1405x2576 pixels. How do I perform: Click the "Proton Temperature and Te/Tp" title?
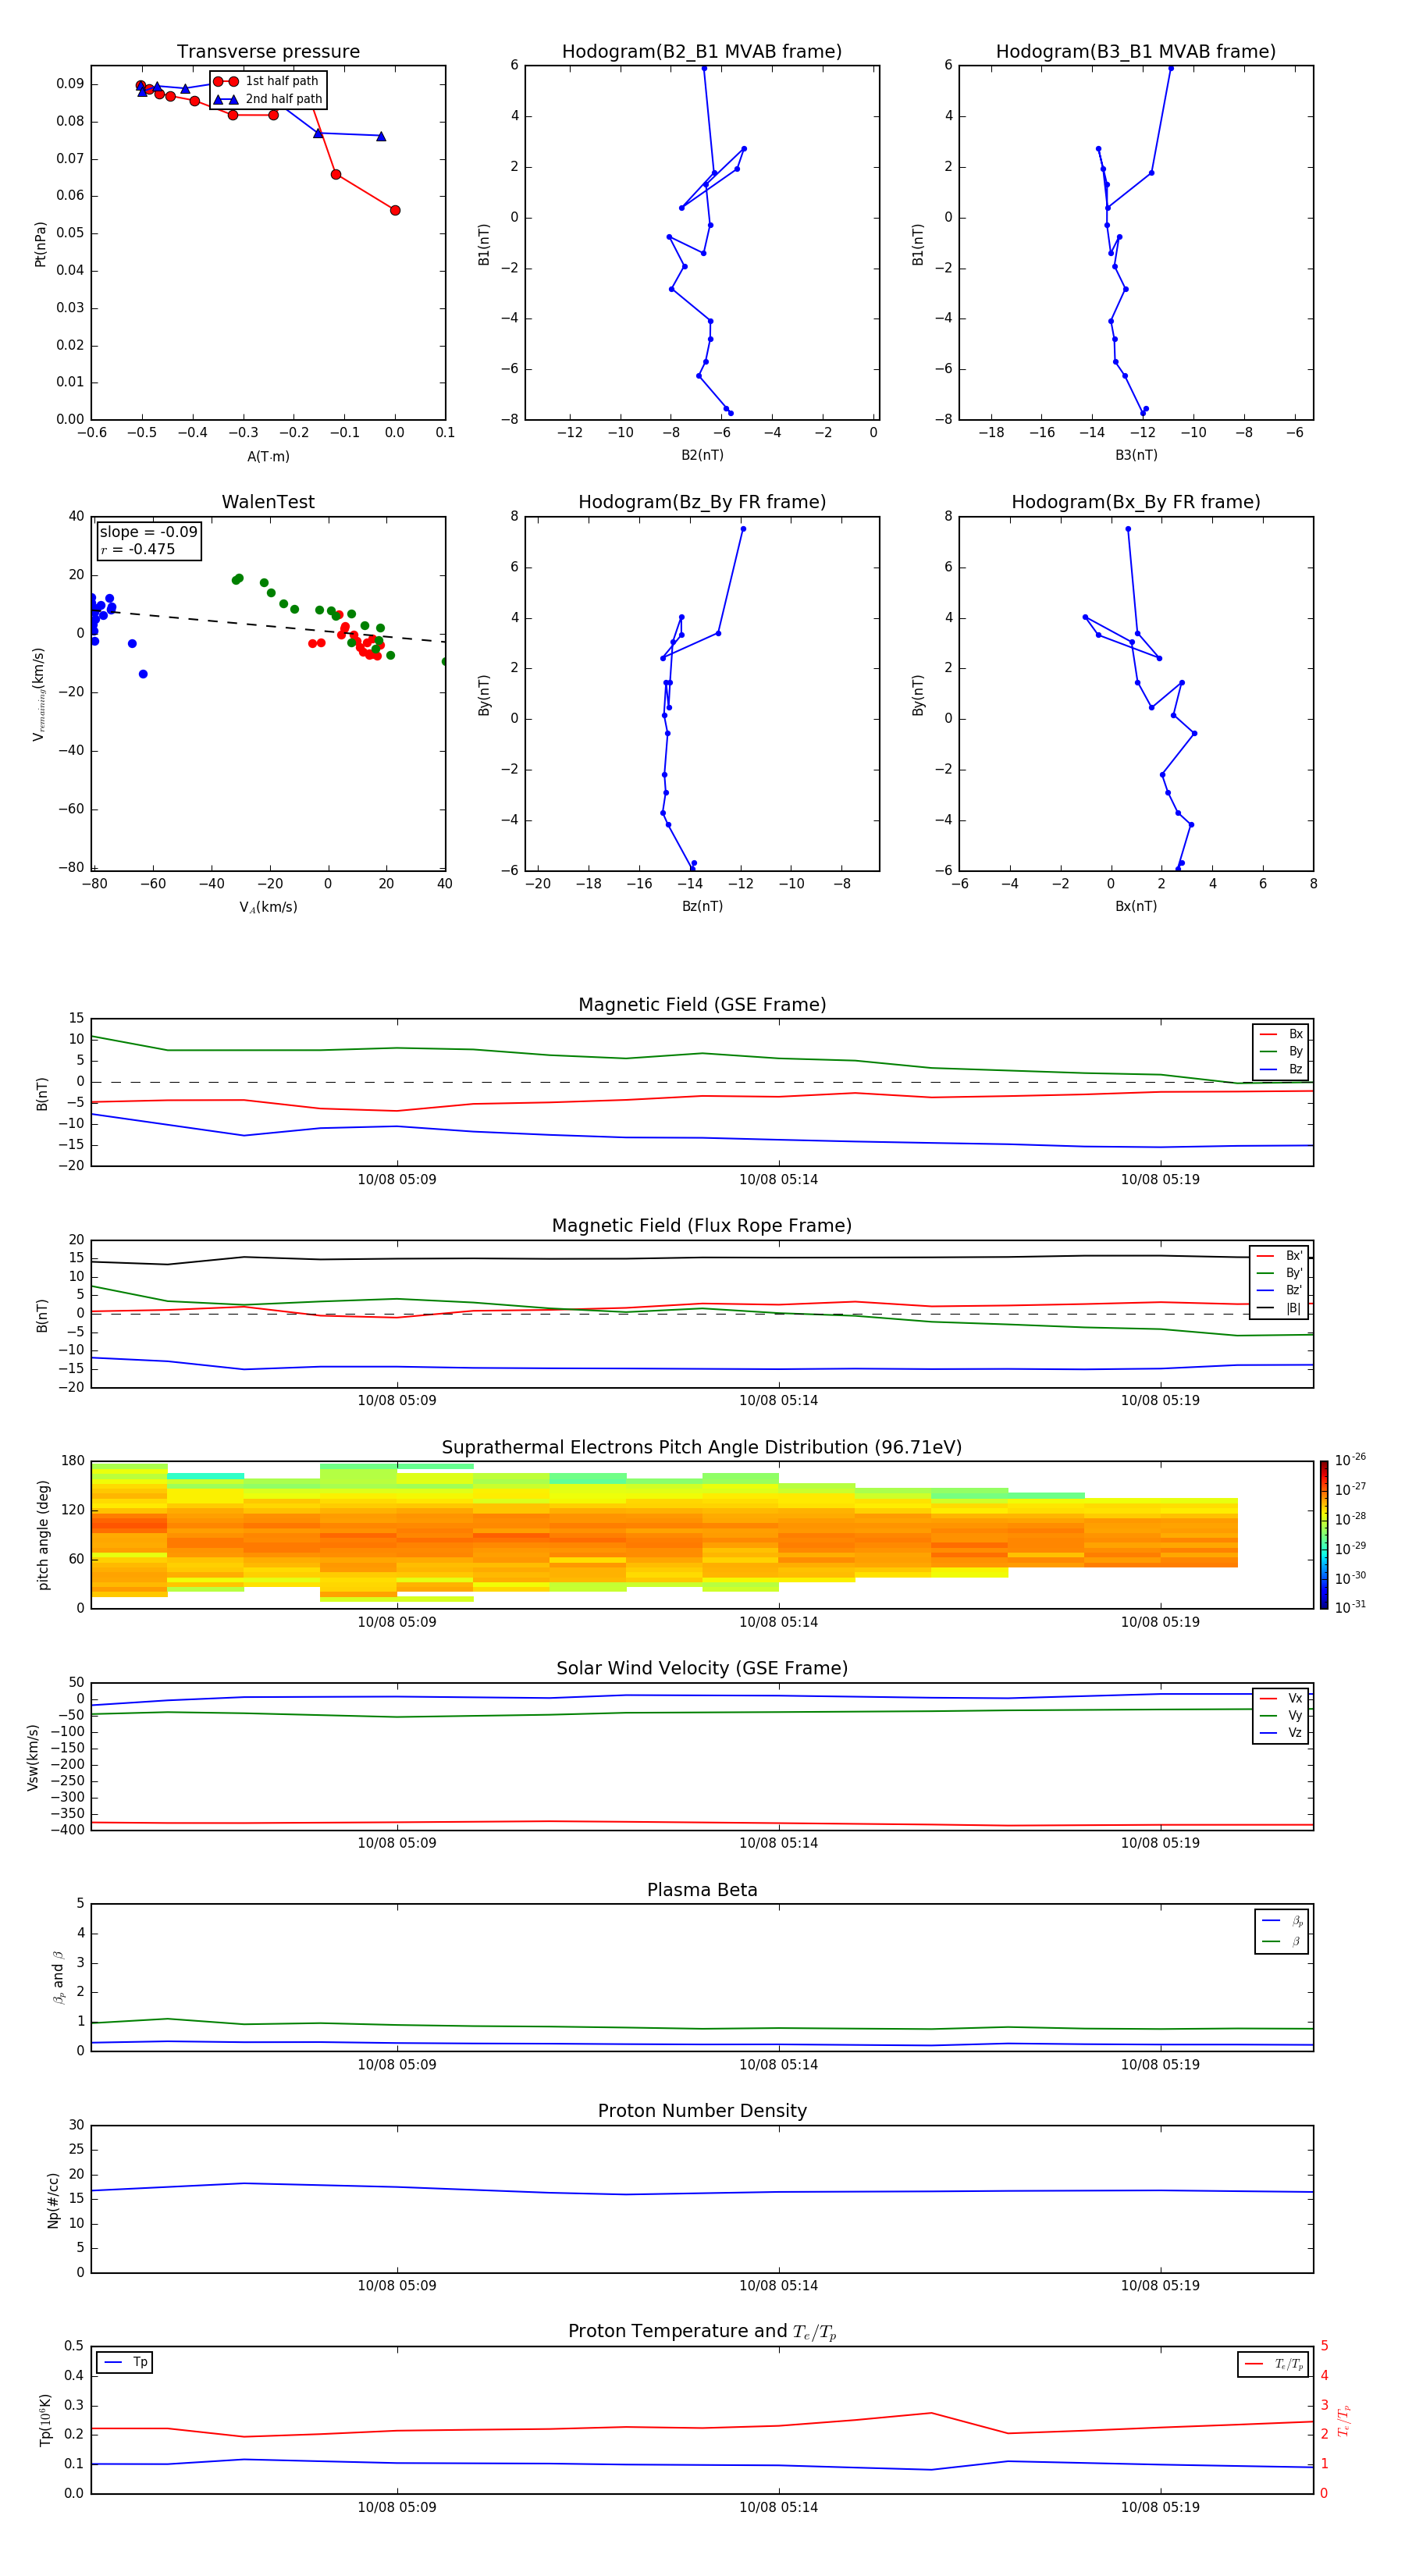702,2331
